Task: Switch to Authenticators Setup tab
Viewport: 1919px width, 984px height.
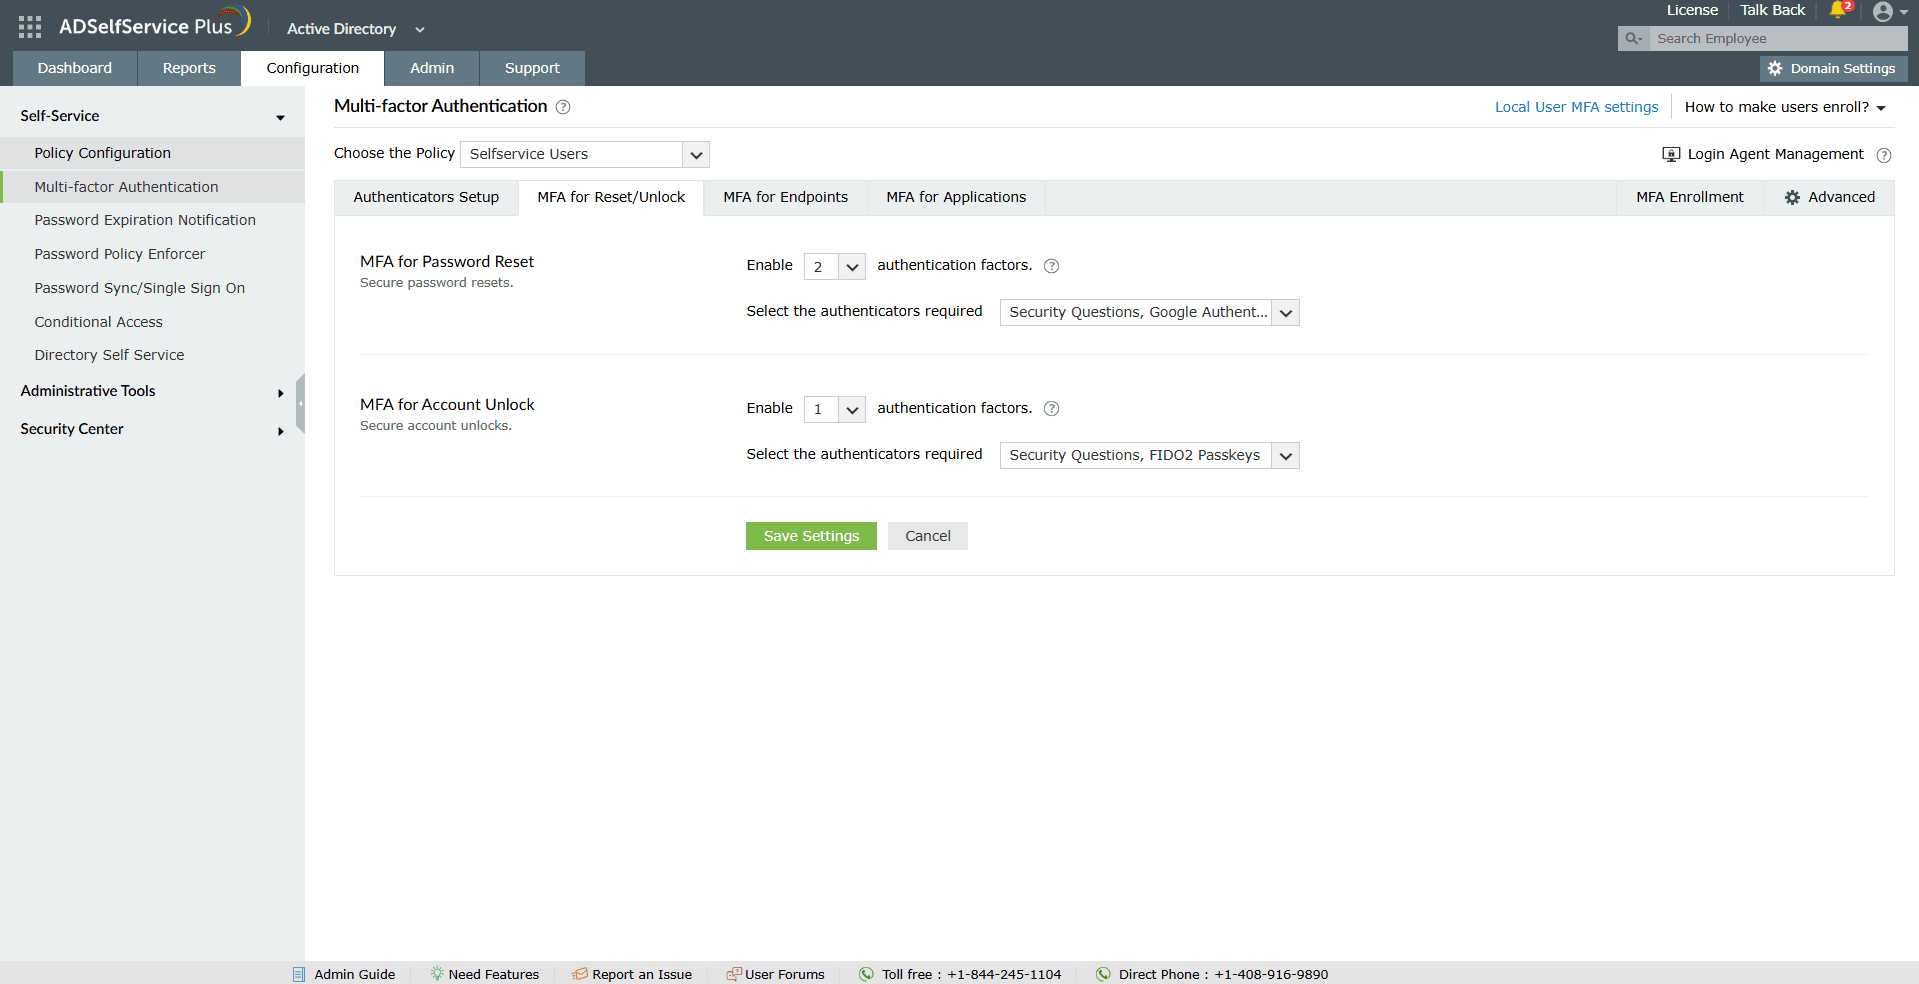Action: point(426,198)
